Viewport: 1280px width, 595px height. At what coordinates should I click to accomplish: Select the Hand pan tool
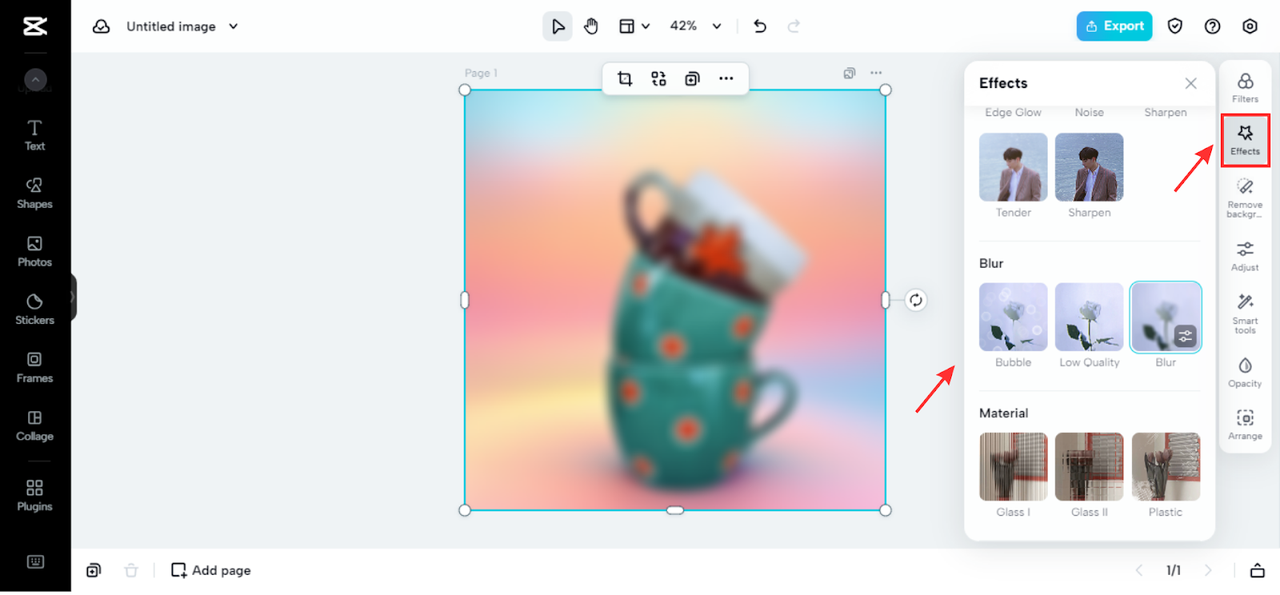click(591, 26)
